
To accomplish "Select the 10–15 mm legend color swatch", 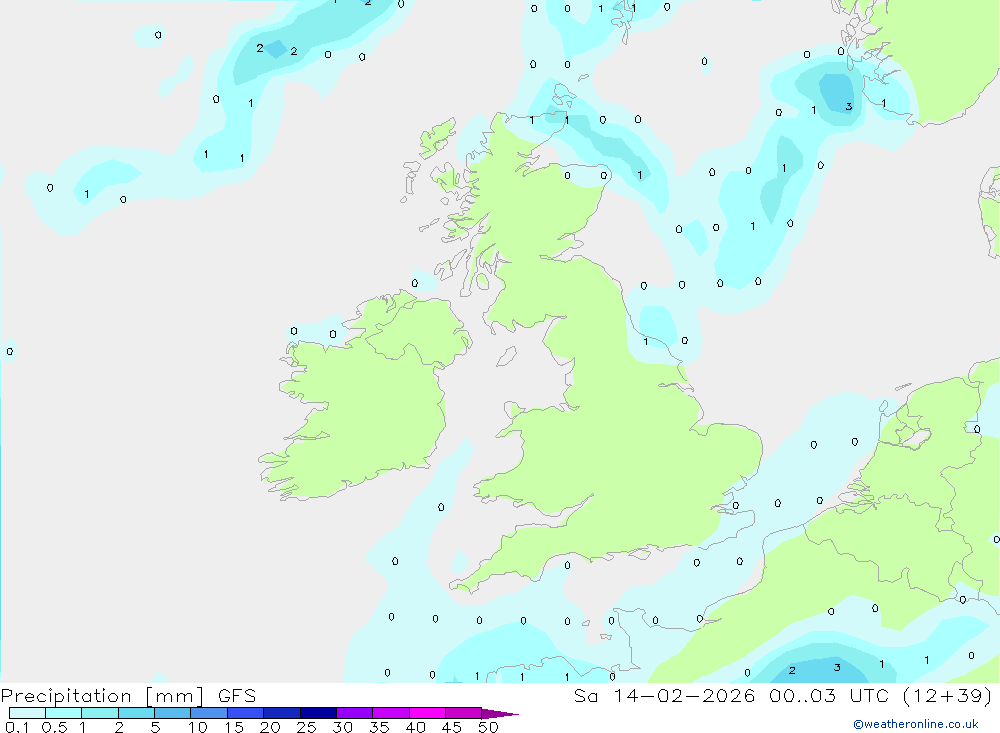I will click(209, 713).
